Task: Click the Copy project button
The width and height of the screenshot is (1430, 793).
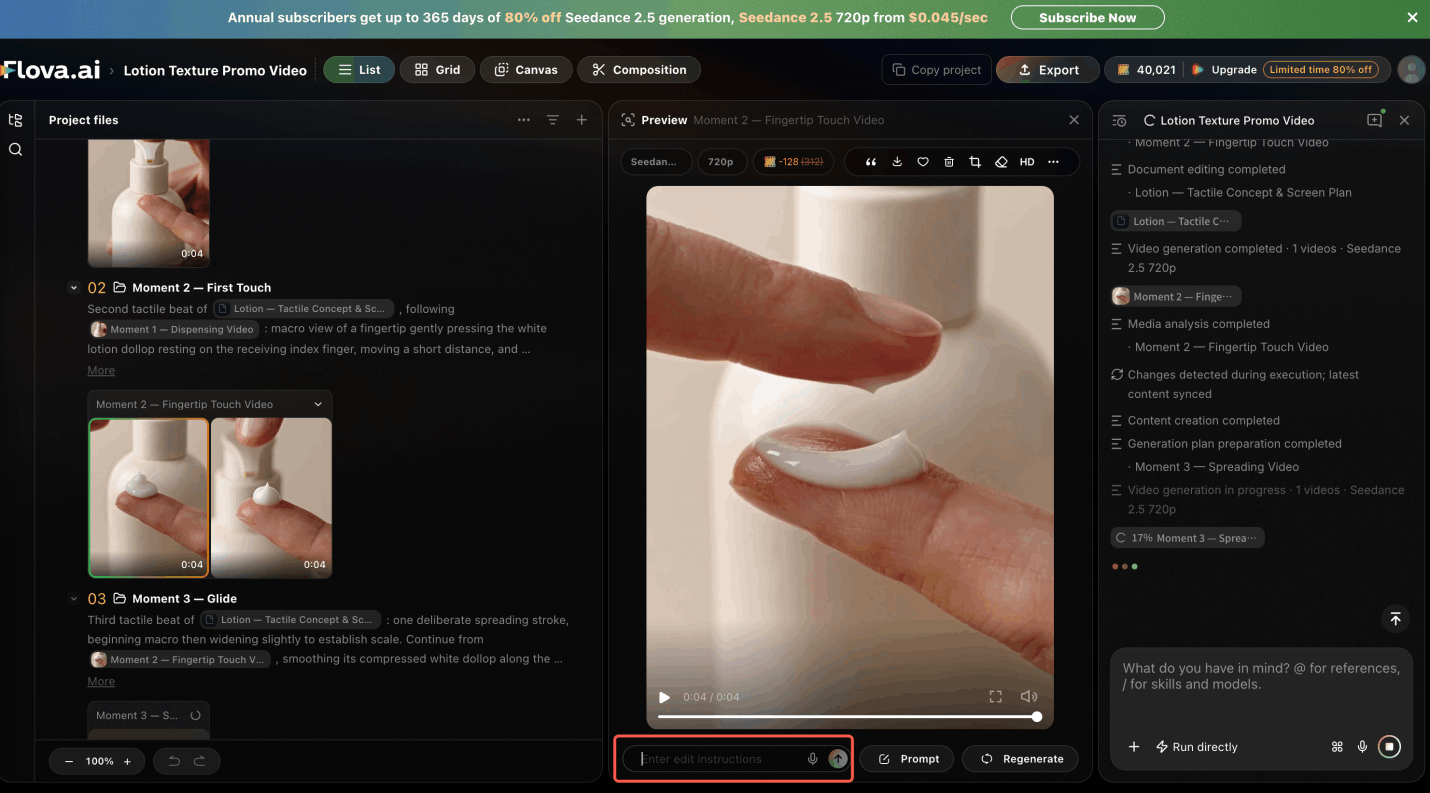Action: click(936, 70)
